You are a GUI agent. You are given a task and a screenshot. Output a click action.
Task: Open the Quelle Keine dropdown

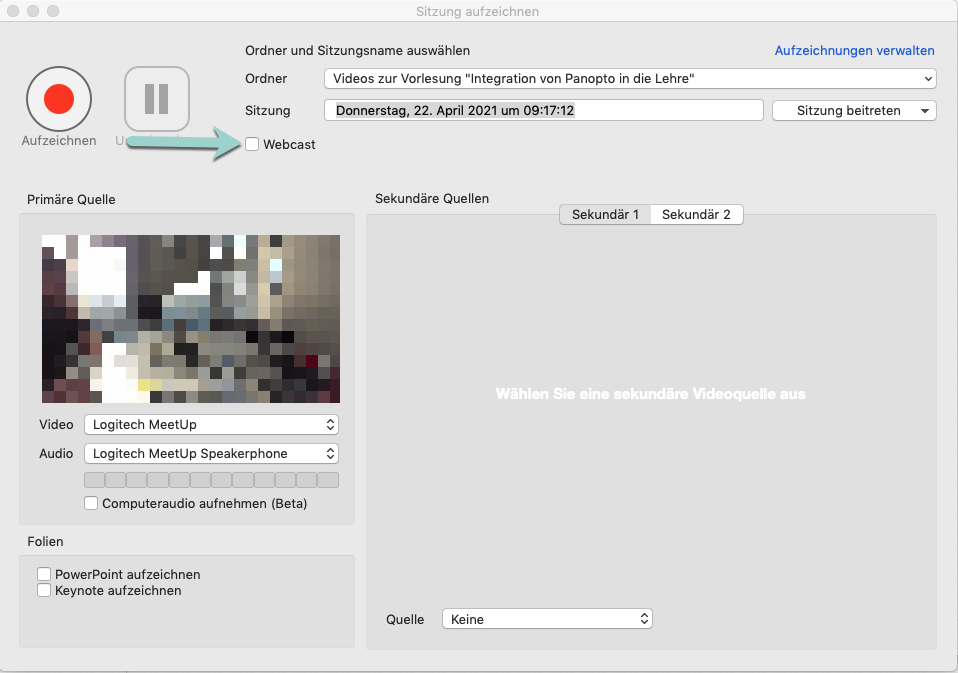(546, 619)
